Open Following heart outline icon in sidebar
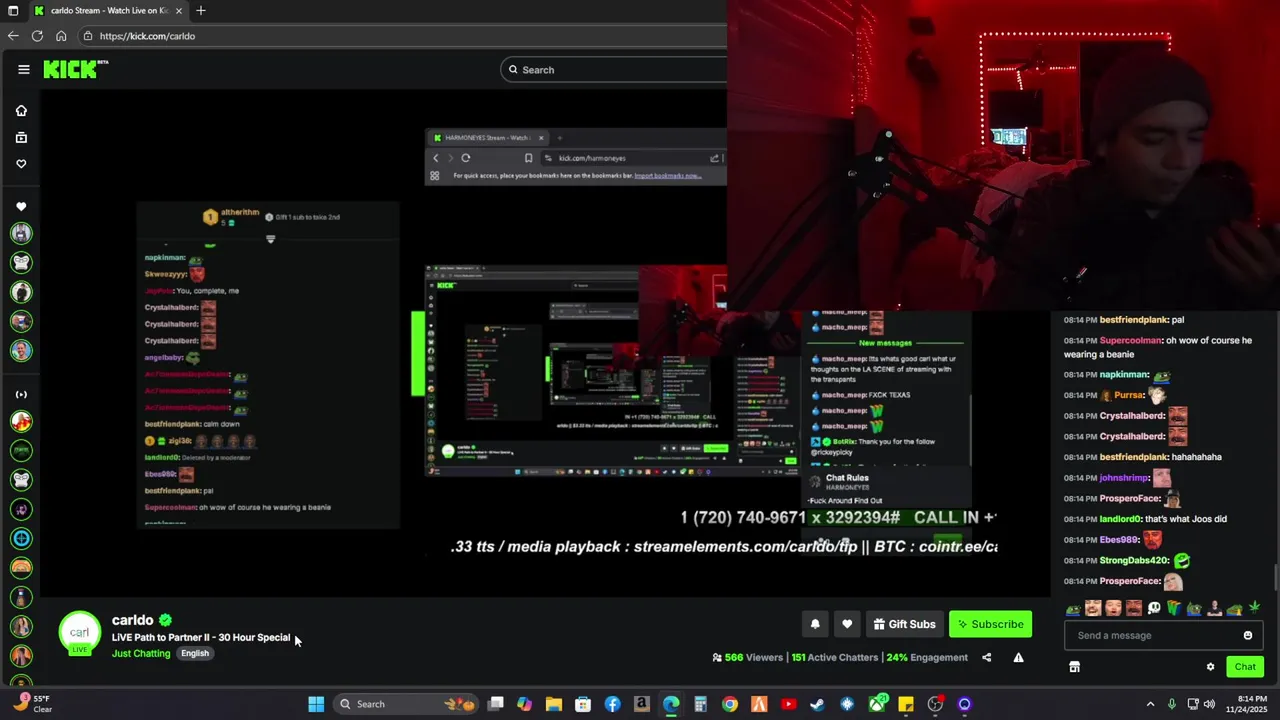Image resolution: width=1280 pixels, height=720 pixels. point(21,164)
